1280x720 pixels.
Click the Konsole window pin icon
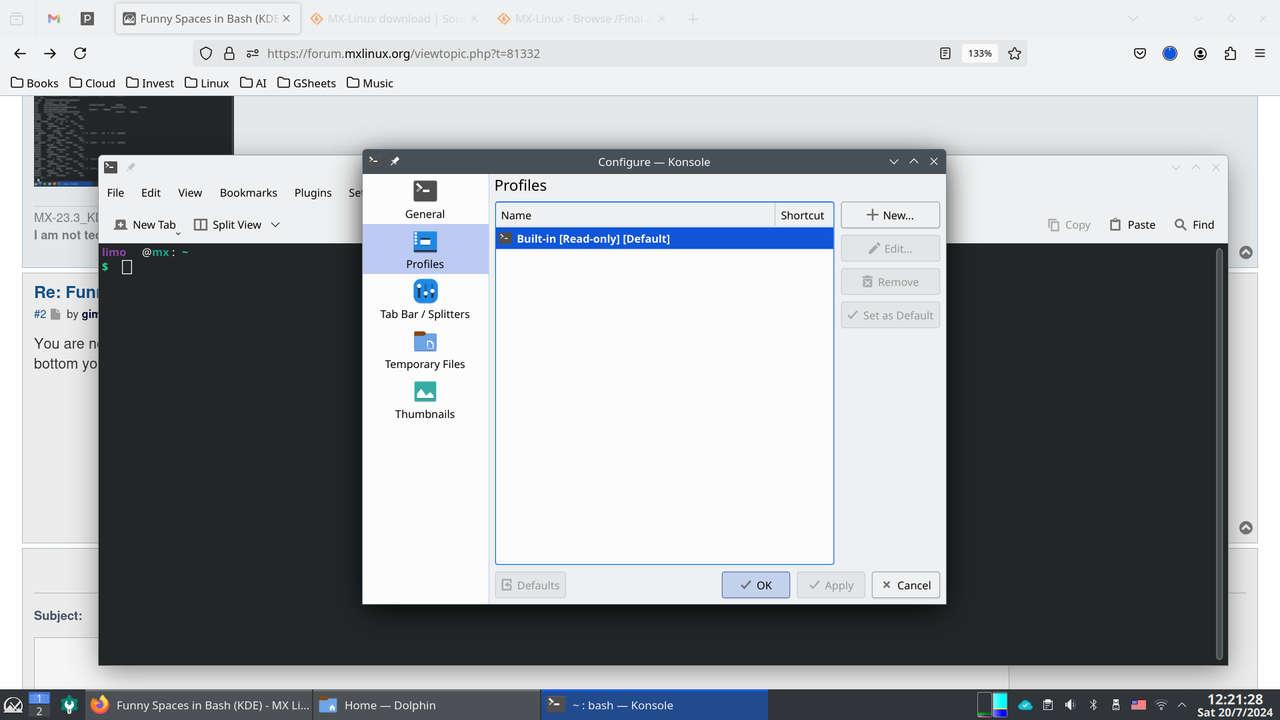tap(131, 167)
